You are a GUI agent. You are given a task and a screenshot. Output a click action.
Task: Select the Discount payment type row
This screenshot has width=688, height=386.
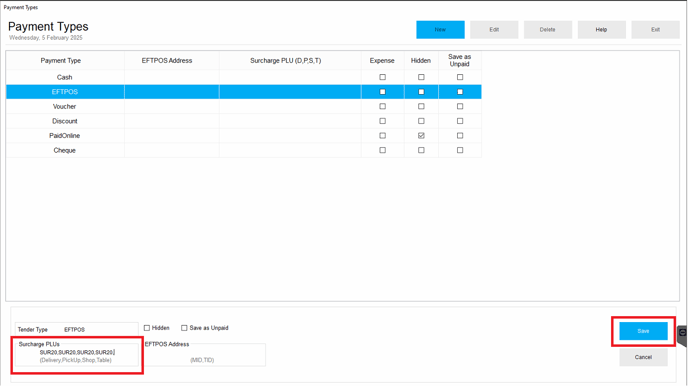244,121
